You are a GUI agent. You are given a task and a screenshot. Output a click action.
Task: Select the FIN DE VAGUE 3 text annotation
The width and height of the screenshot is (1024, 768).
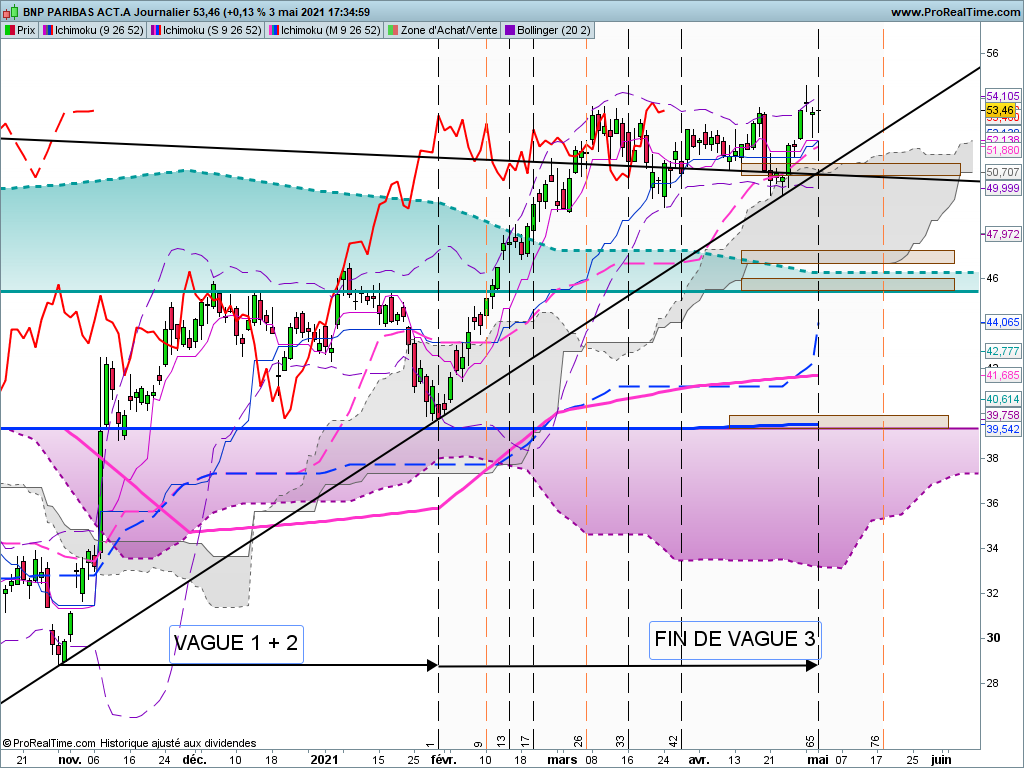735,637
